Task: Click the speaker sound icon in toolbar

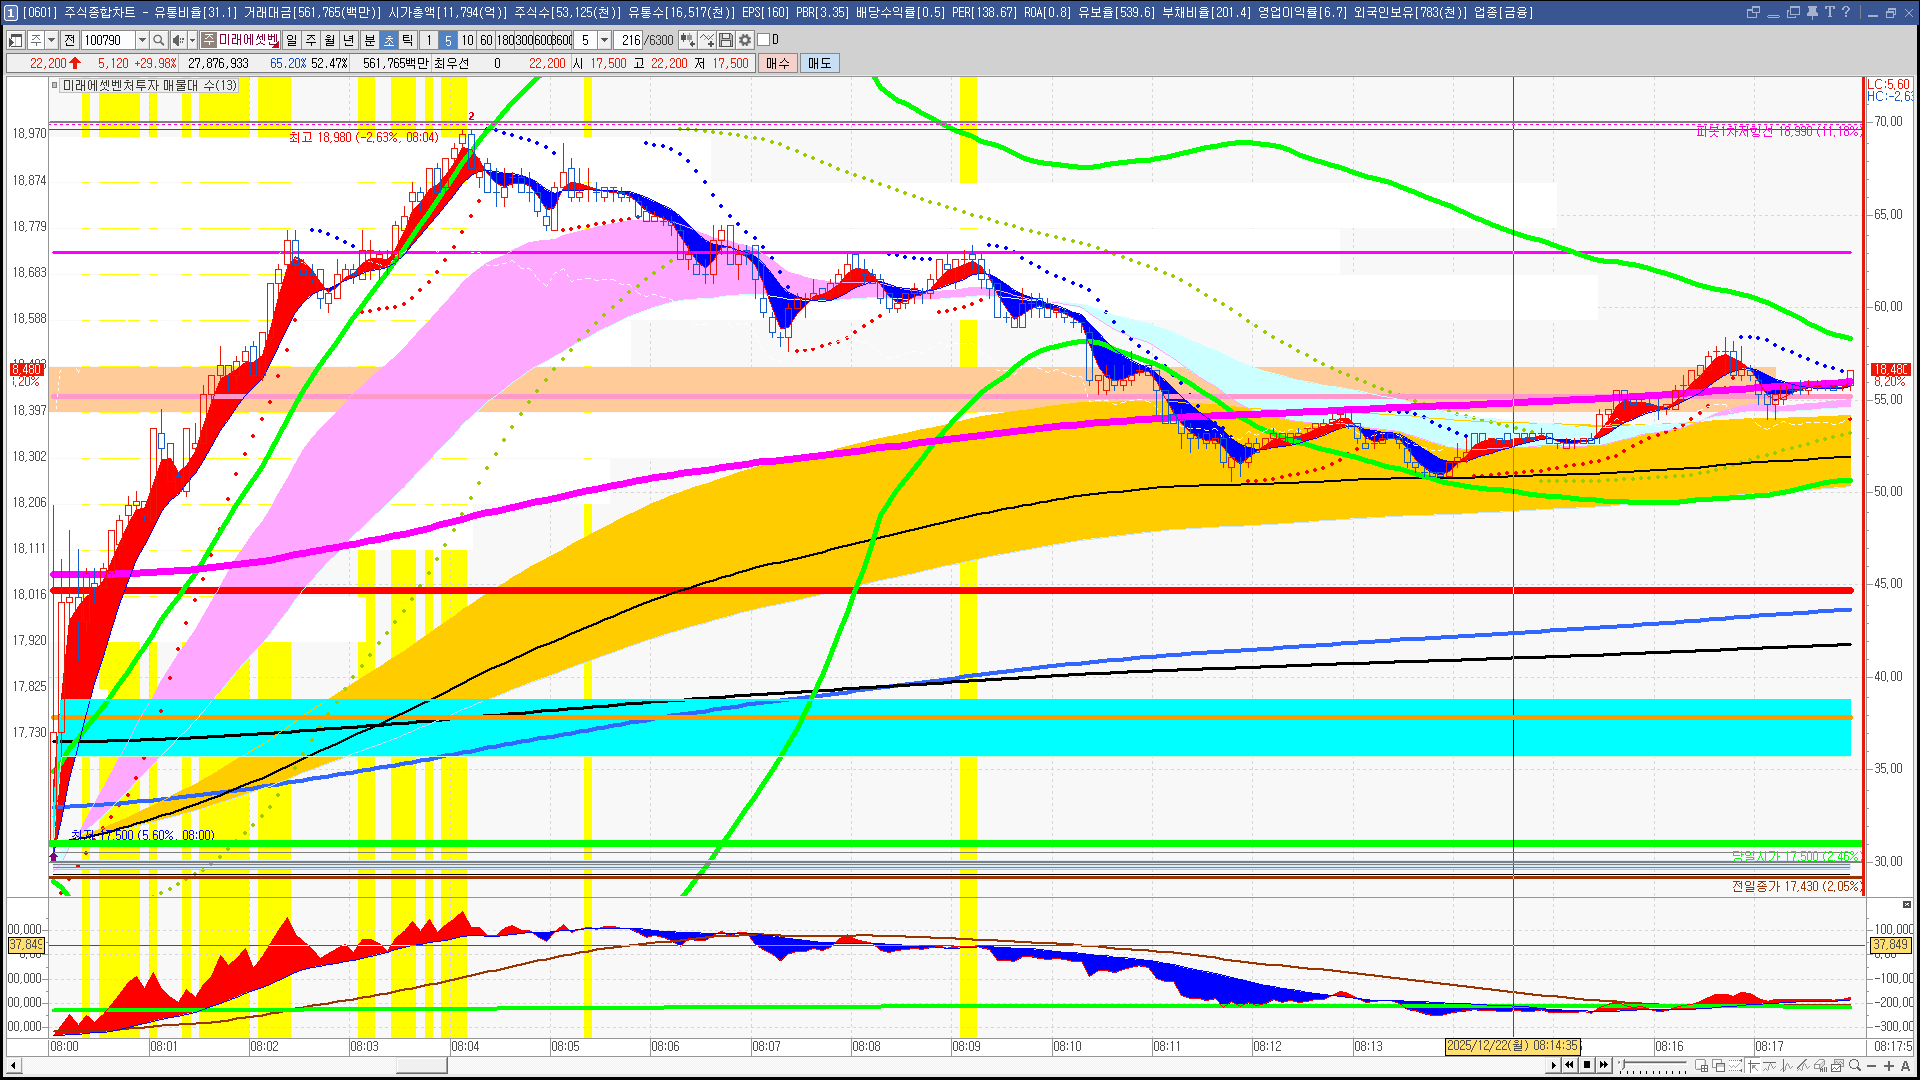Action: [x=178, y=40]
